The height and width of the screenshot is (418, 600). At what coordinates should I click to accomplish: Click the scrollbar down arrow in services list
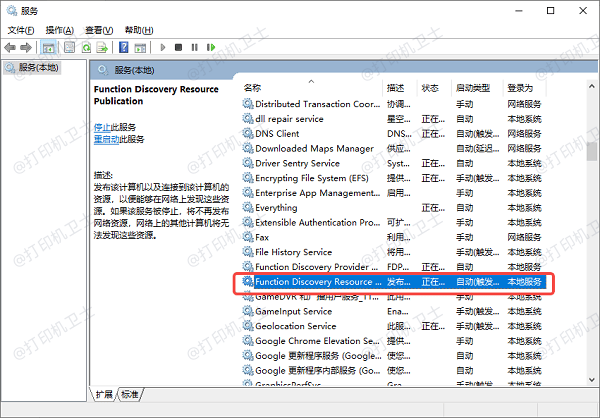(x=592, y=380)
